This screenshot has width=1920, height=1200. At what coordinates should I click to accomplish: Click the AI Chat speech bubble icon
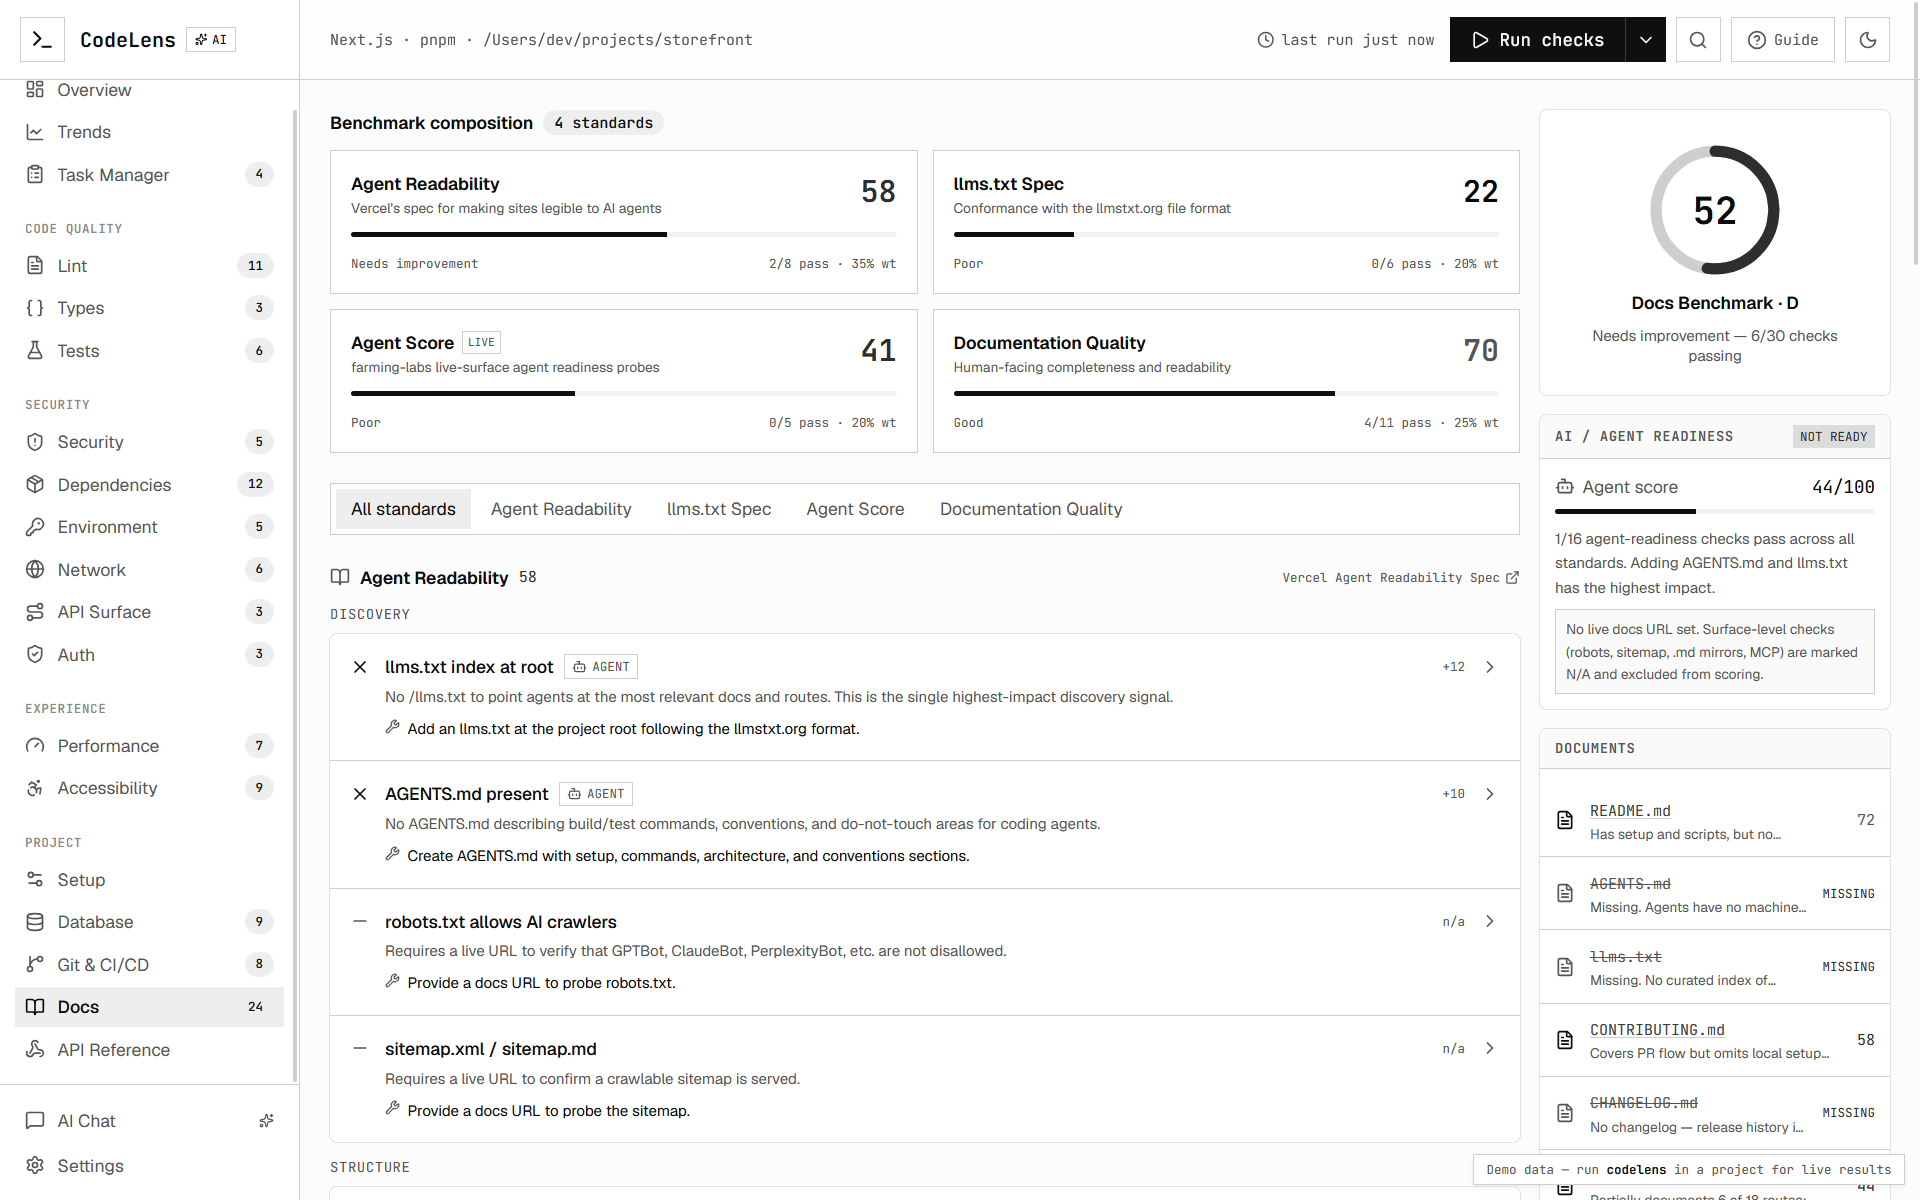click(x=35, y=1120)
